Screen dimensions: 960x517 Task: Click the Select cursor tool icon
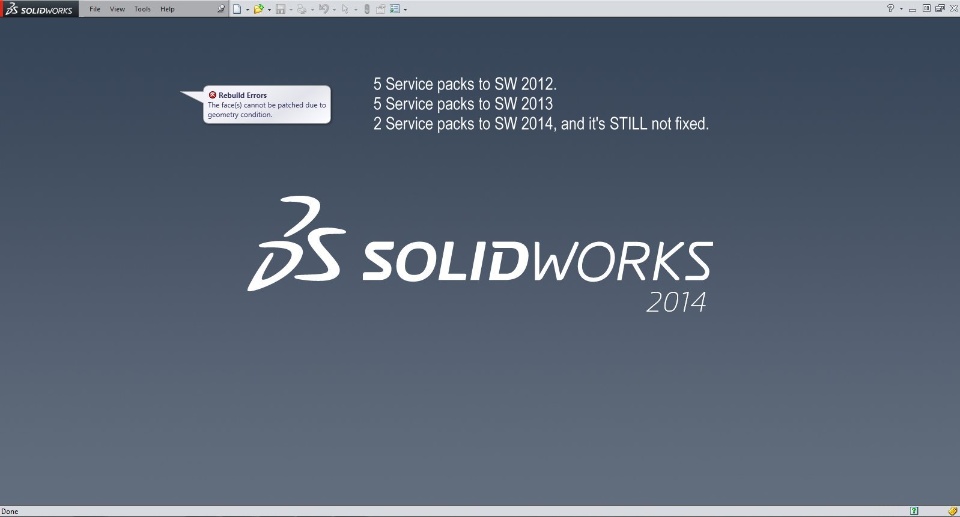click(x=345, y=9)
